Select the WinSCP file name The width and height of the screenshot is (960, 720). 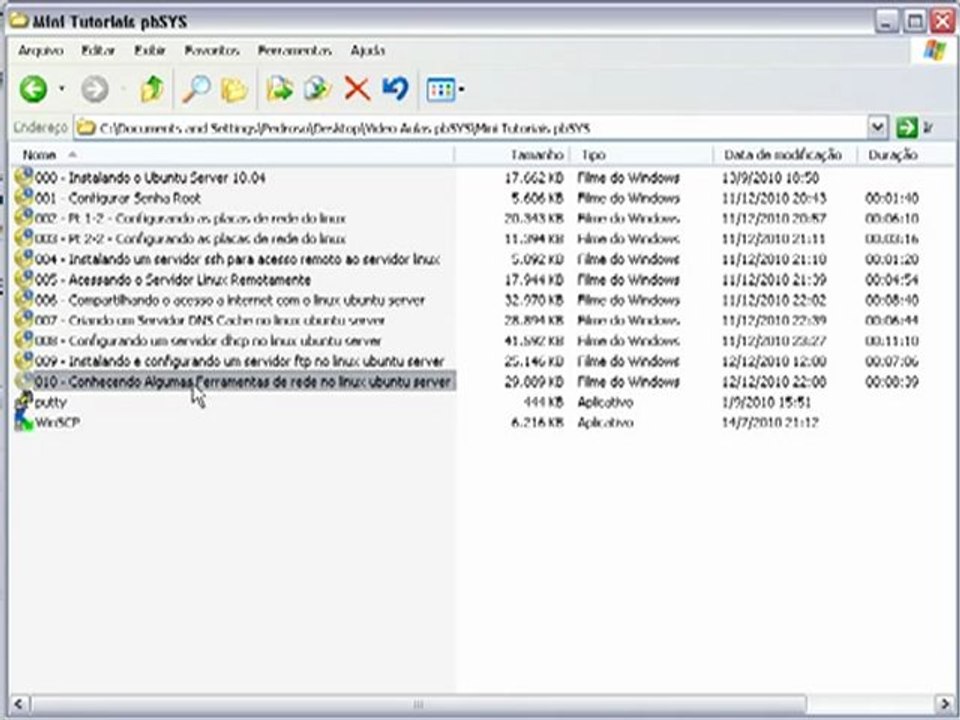pyautogui.click(x=58, y=422)
